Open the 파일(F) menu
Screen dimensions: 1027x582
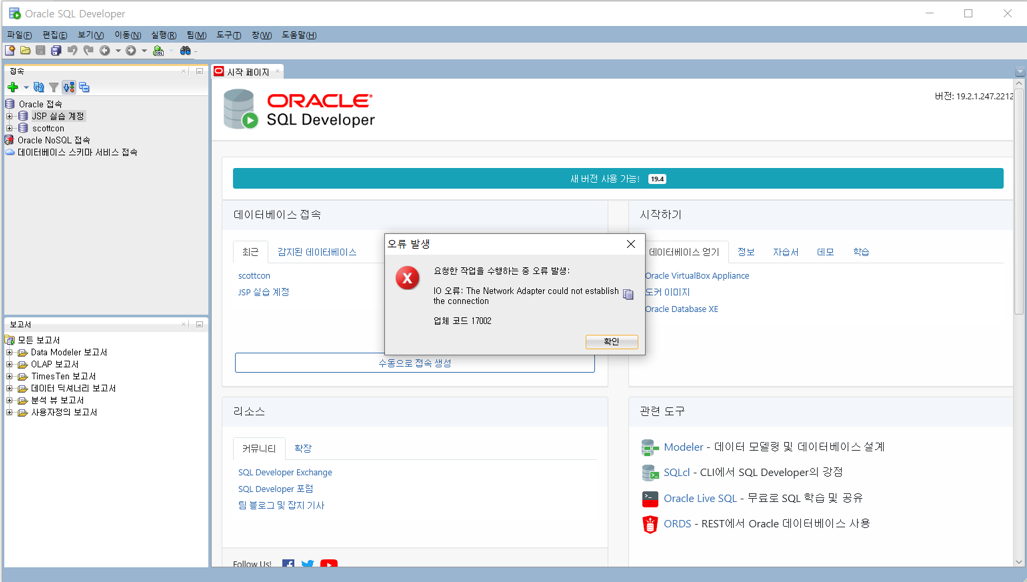[x=19, y=35]
